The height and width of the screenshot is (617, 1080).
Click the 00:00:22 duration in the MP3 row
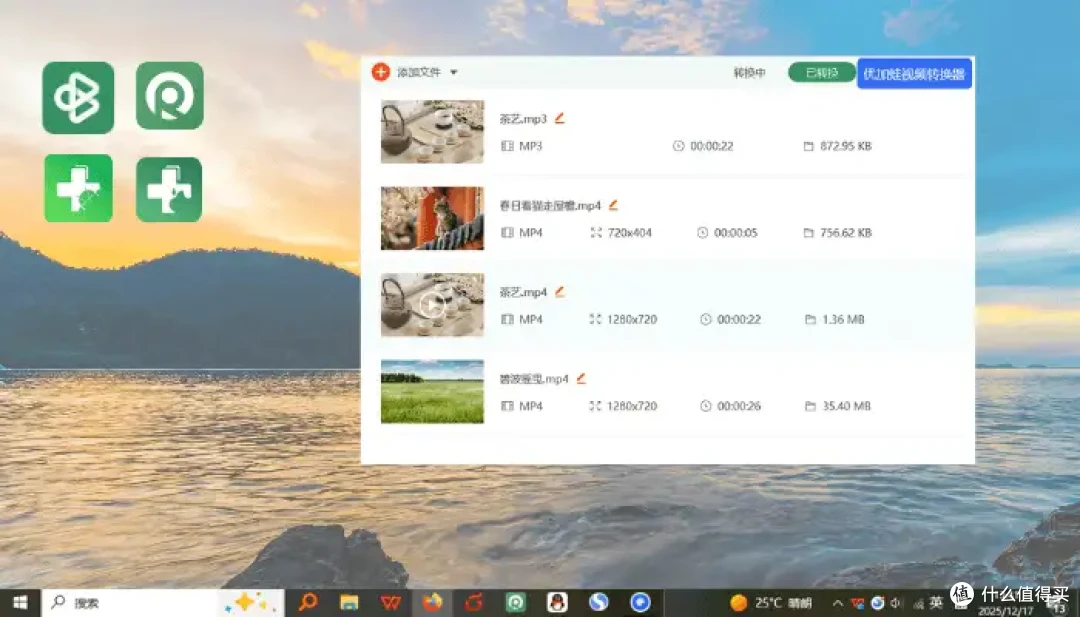pyautogui.click(x=712, y=146)
